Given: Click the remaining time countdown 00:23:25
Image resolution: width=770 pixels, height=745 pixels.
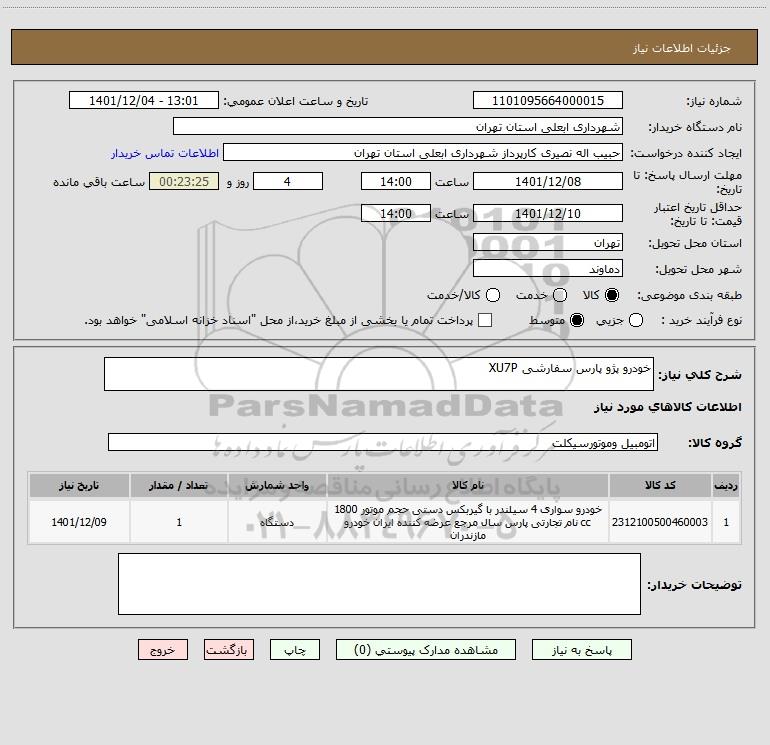Looking at the screenshot, I should [x=184, y=181].
